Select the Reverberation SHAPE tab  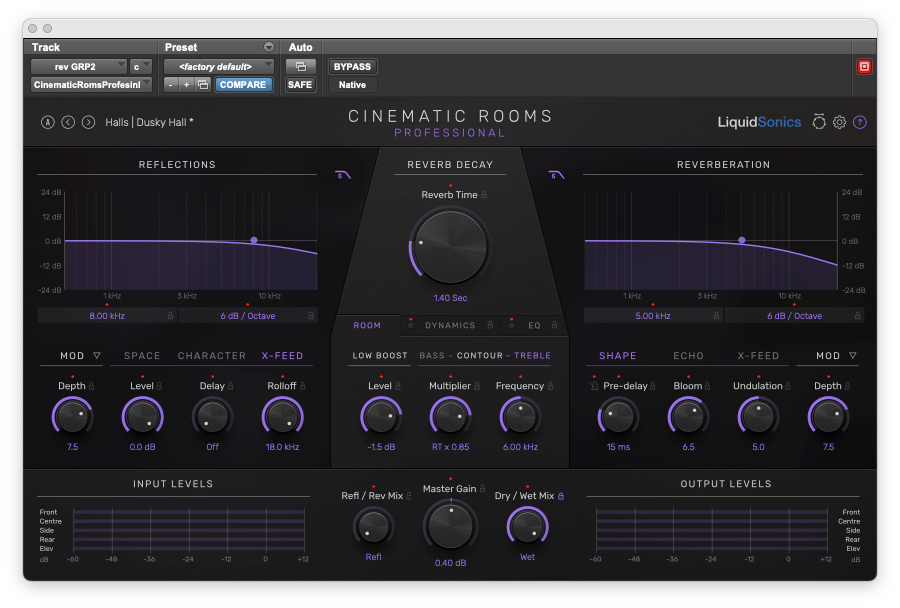tap(618, 356)
